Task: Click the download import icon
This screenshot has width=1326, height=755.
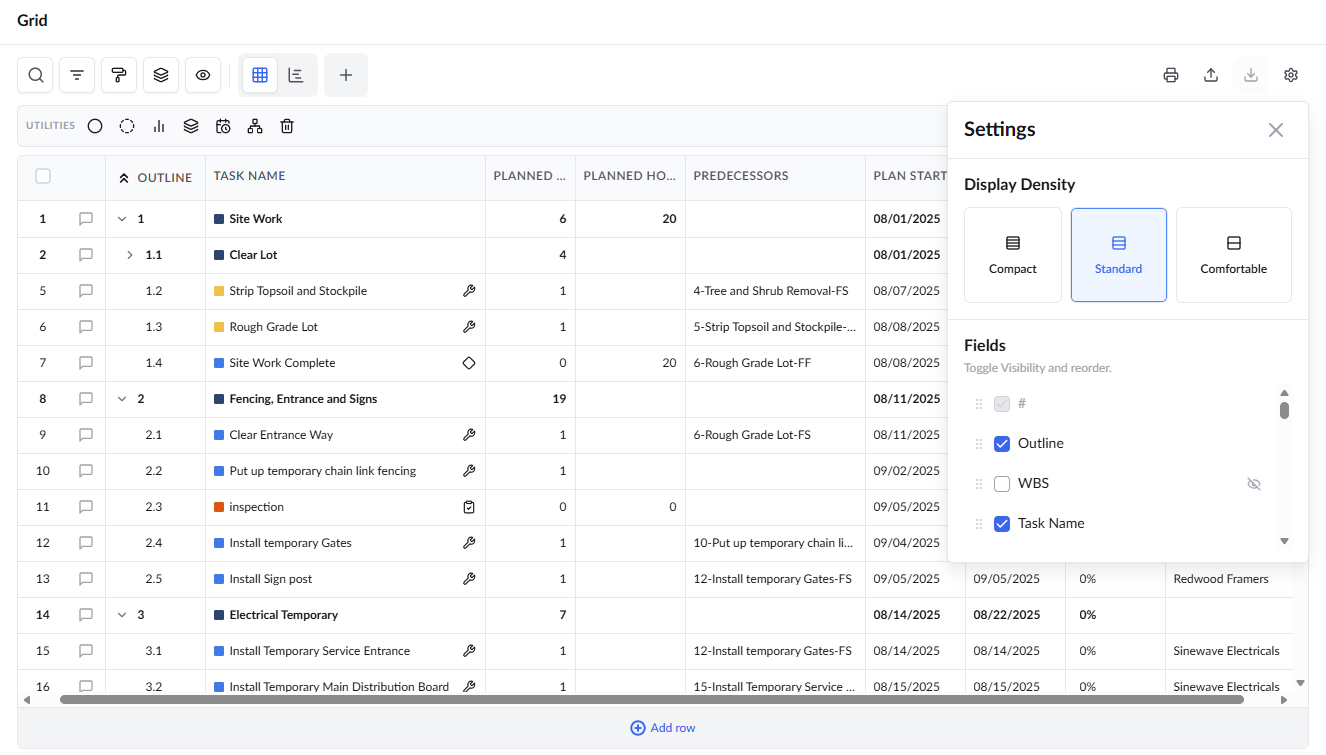Action: pos(1251,75)
